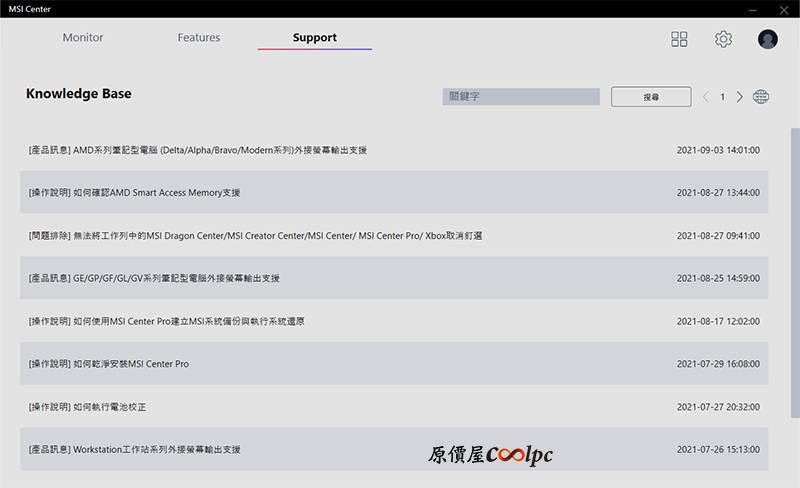
Task: Click the globe language icon
Action: pos(761,96)
